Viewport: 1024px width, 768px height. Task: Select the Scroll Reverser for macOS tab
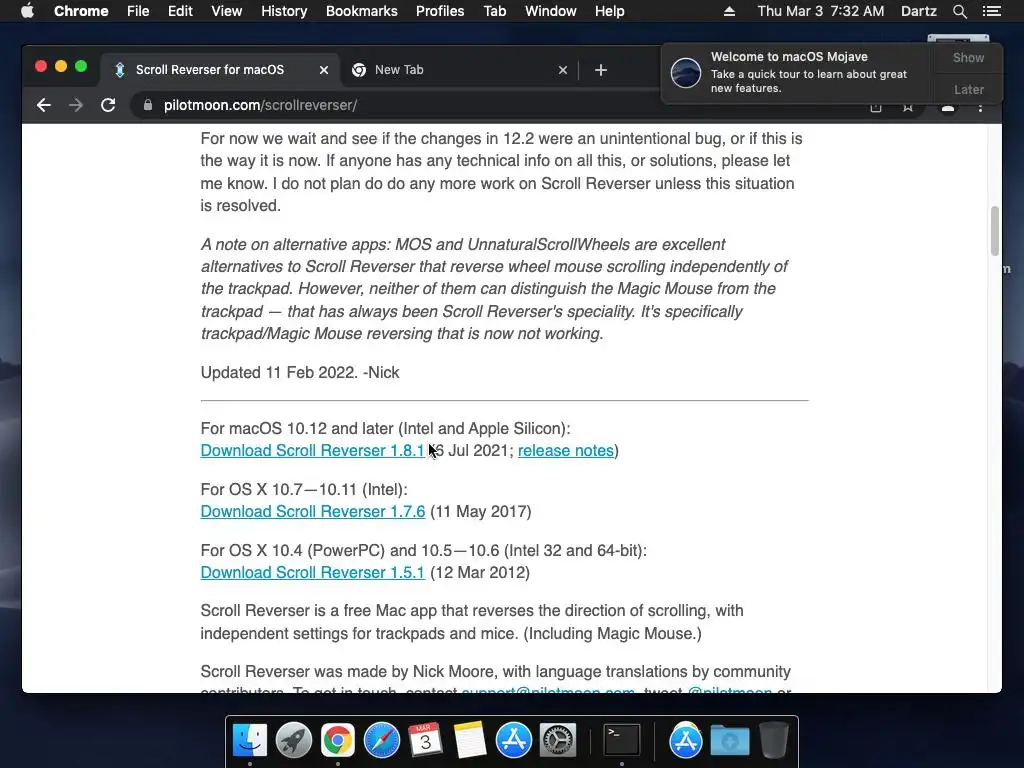pos(220,70)
